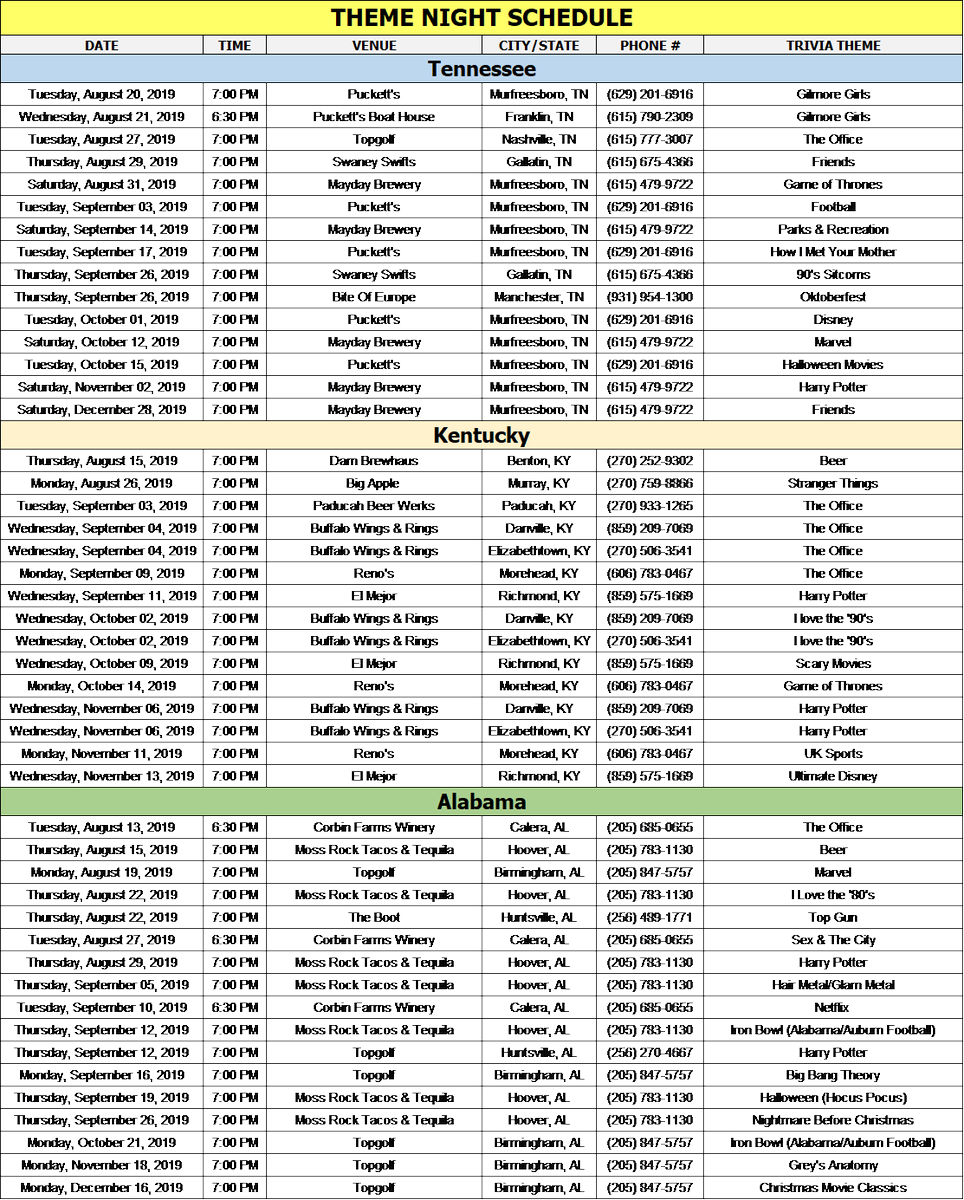This screenshot has width=964, height=1200.
Task: Select the Christmas Movie Classics theme
Action: [833, 1187]
